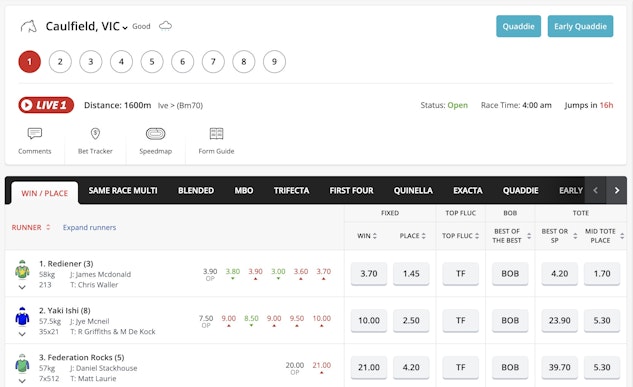Bet Yaki Ishi tote 23.90
The image size is (633, 387).
pos(560,320)
